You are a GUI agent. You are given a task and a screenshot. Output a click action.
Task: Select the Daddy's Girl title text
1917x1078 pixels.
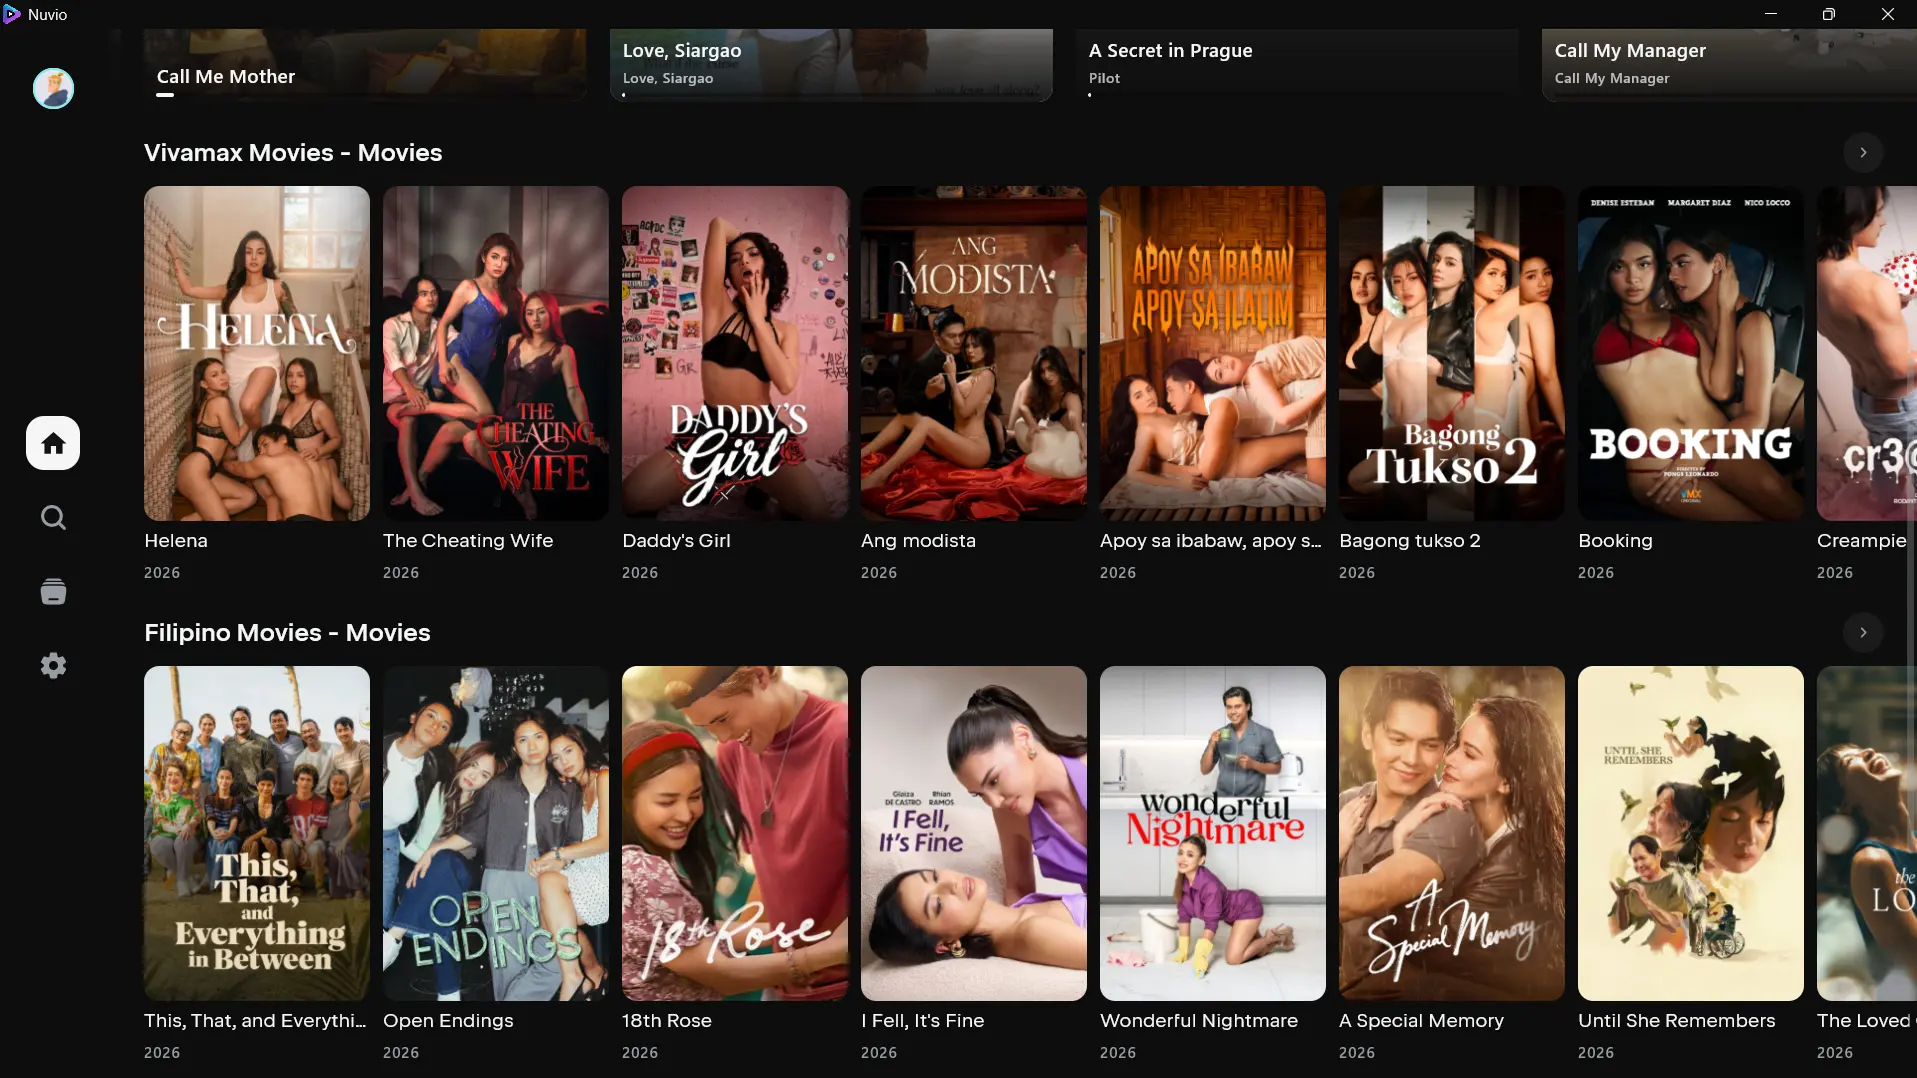click(x=676, y=541)
